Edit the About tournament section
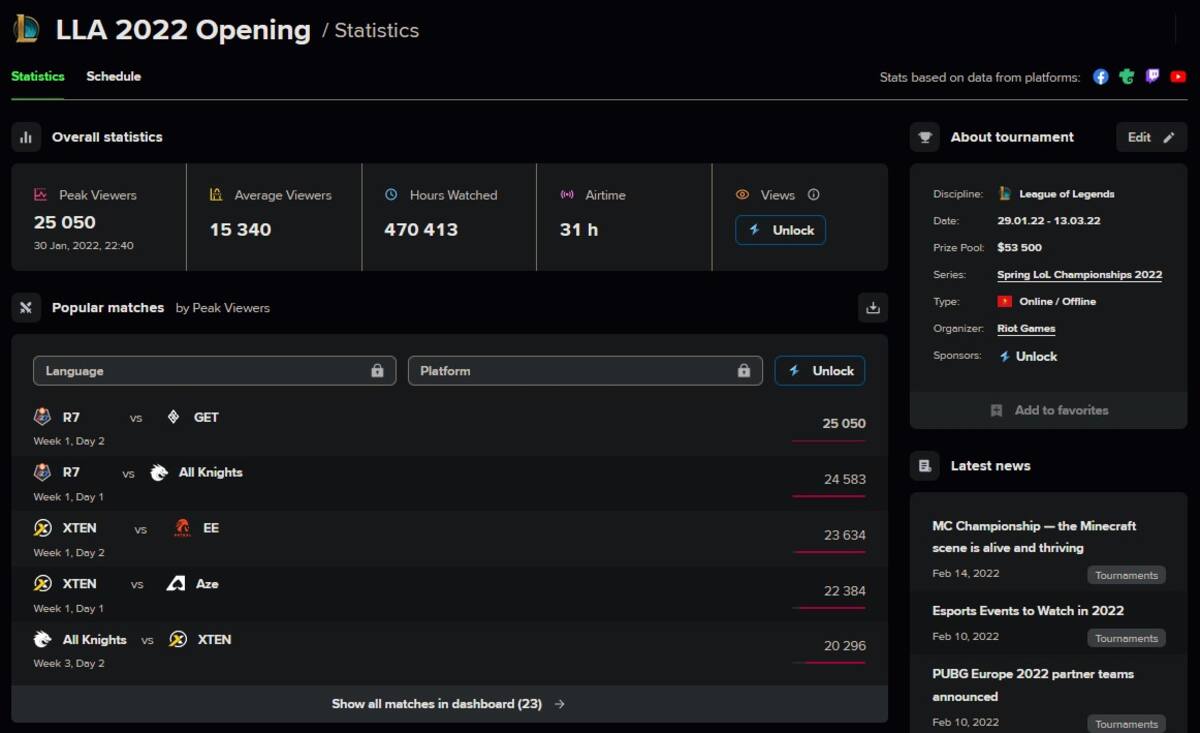Image resolution: width=1200 pixels, height=733 pixels. pyautogui.click(x=1151, y=137)
